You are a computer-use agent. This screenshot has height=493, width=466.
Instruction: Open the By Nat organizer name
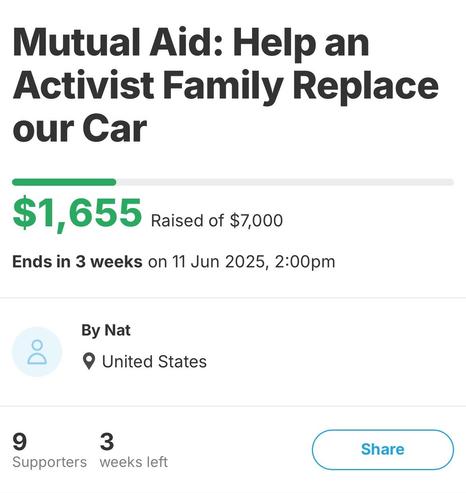pyautogui.click(x=106, y=330)
